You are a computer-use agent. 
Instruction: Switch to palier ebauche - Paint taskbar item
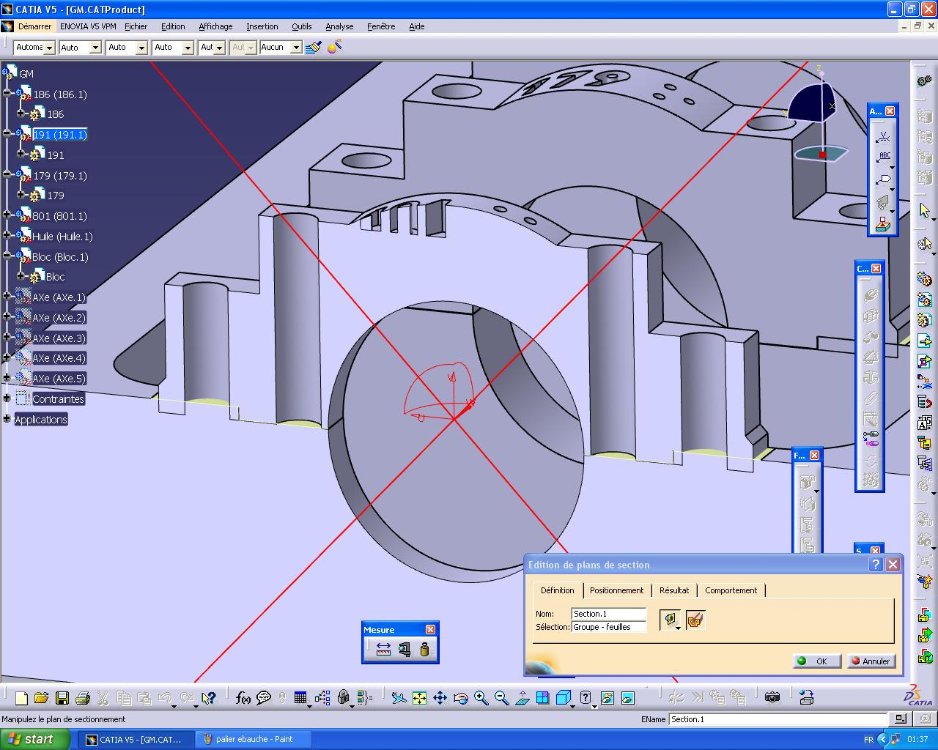tap(251, 739)
